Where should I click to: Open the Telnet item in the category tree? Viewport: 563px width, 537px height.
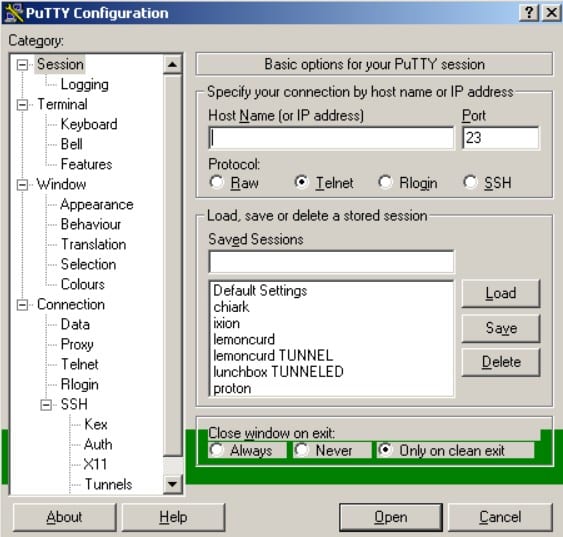(80, 364)
